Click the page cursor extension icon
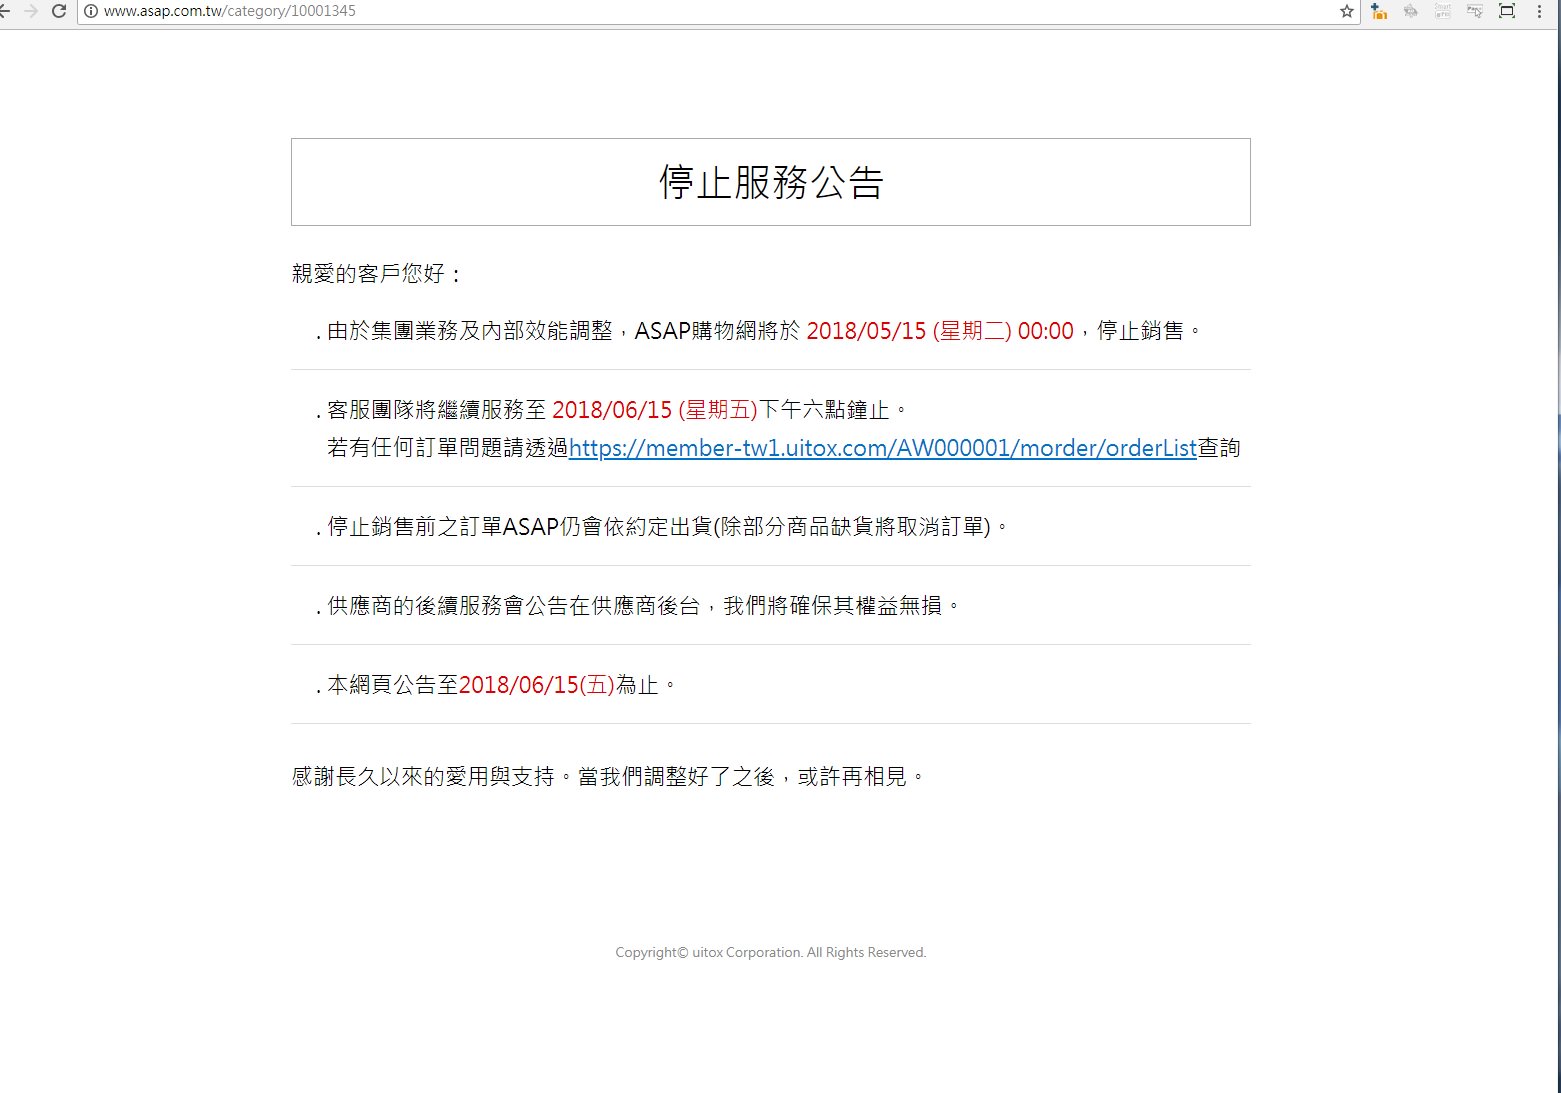 pos(1474,11)
